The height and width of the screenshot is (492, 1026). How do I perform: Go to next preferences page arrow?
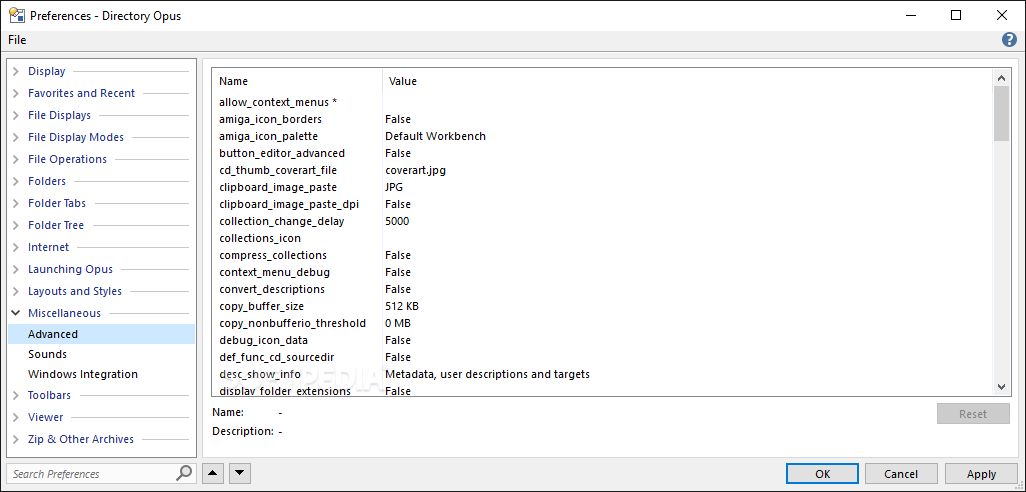pyautogui.click(x=239, y=472)
